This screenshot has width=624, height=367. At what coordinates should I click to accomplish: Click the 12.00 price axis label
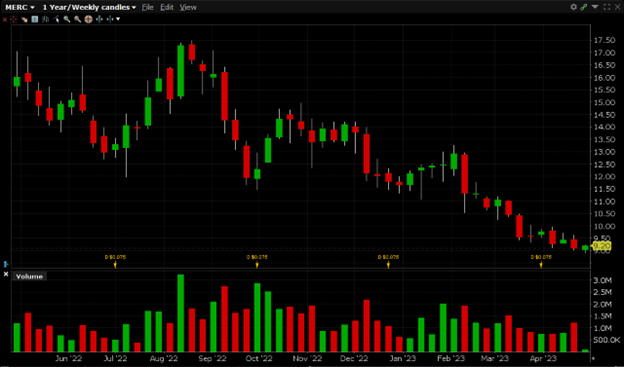pyautogui.click(x=604, y=176)
